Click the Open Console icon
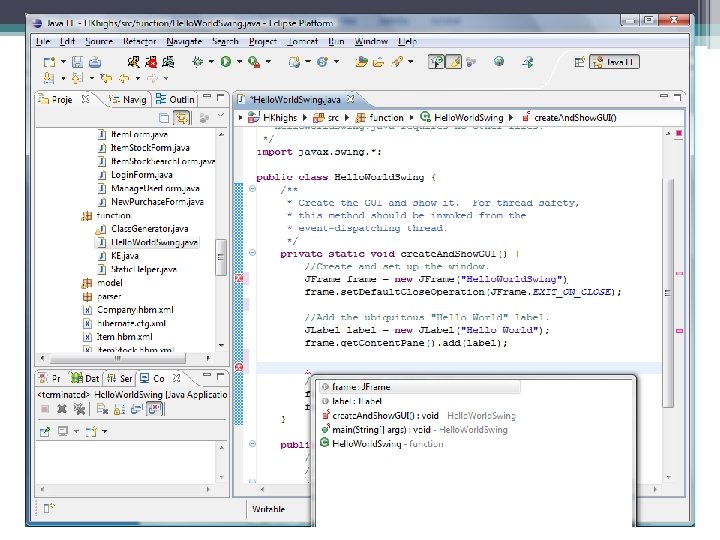Viewport: 720px width, 540px height. click(93, 431)
